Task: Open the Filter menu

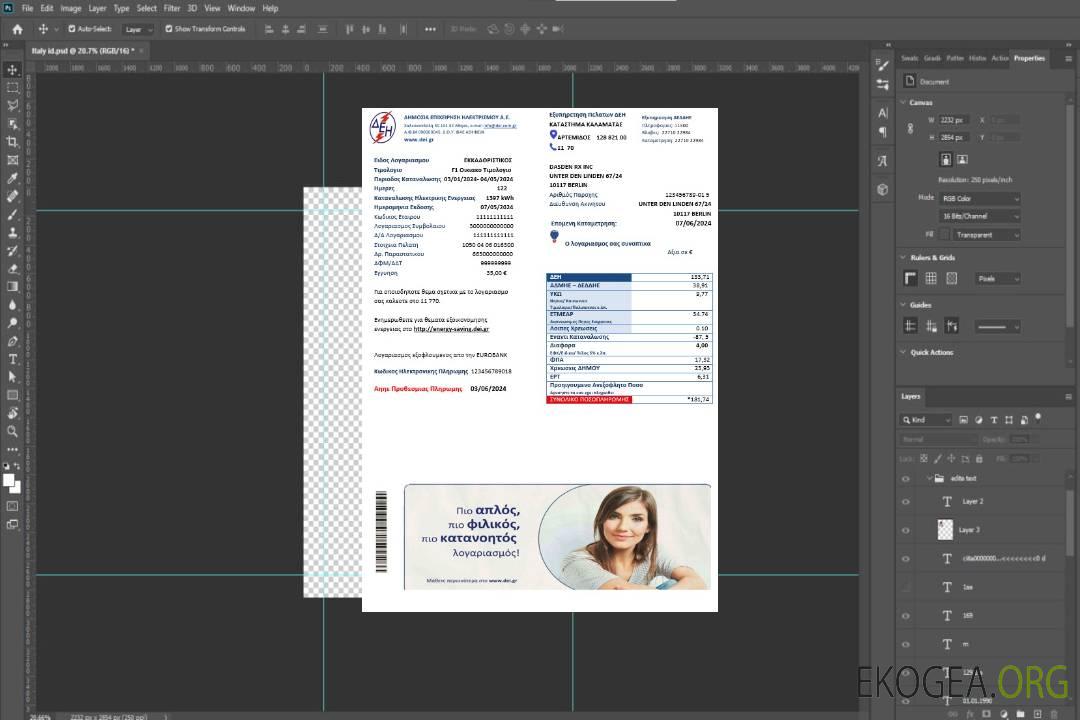Action: 172,8
